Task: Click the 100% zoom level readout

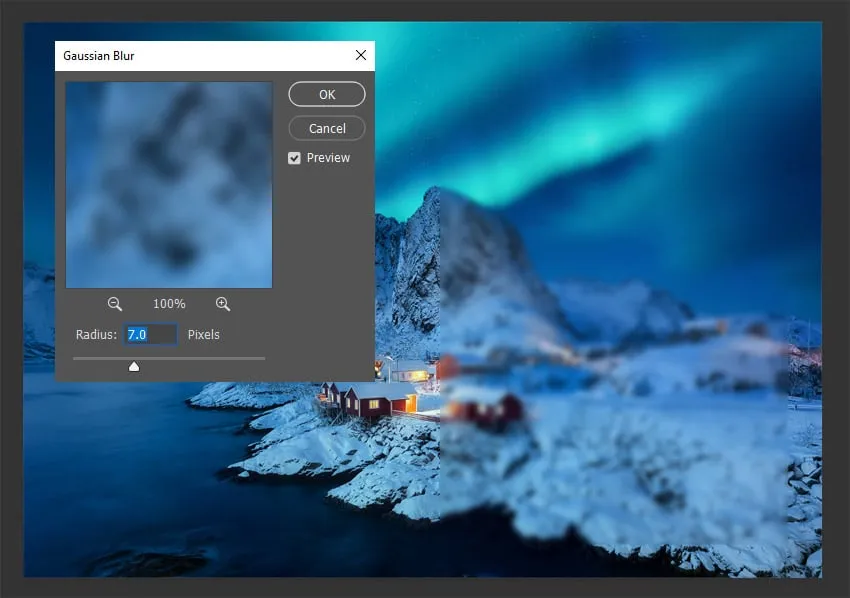Action: pyautogui.click(x=169, y=304)
